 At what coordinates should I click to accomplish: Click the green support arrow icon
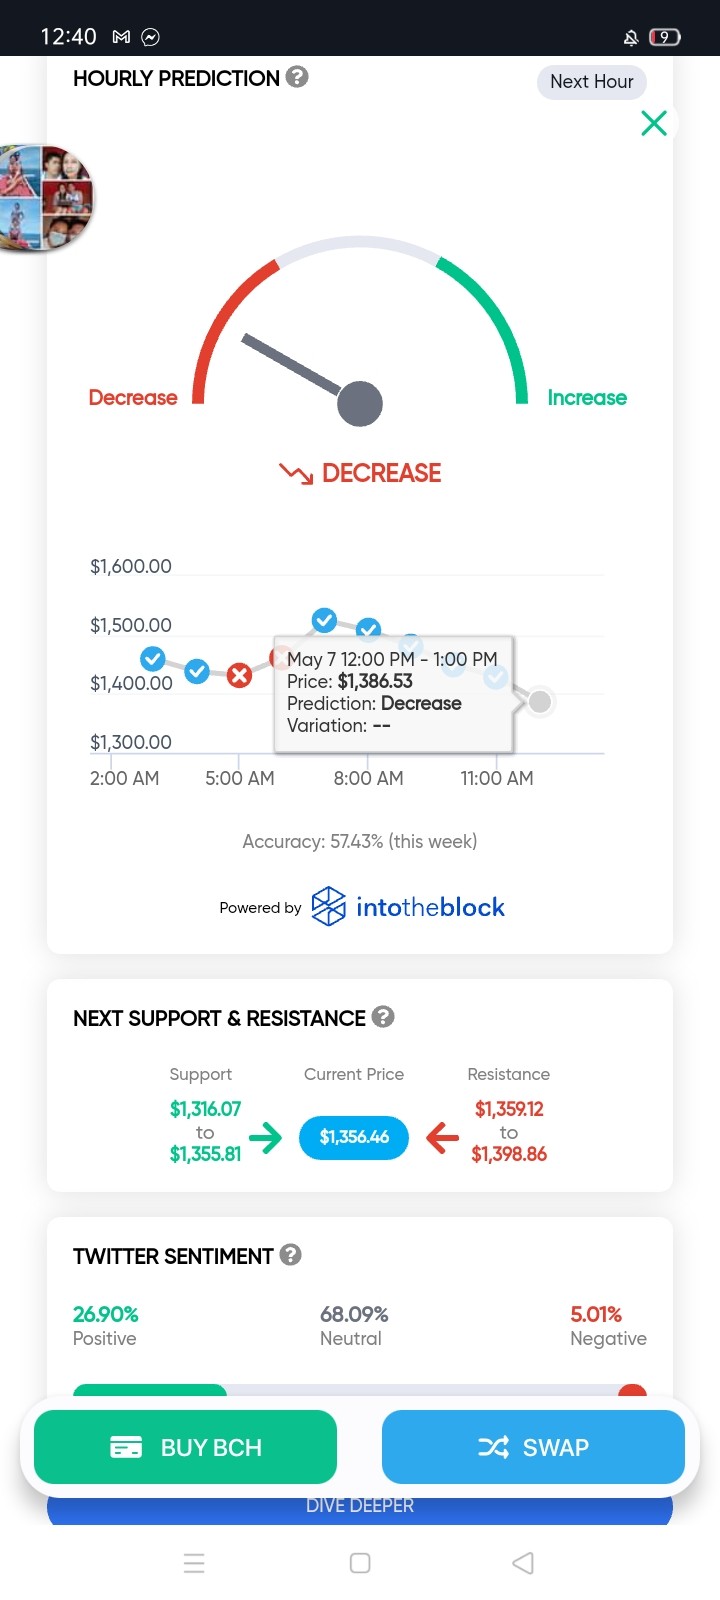coord(266,1138)
